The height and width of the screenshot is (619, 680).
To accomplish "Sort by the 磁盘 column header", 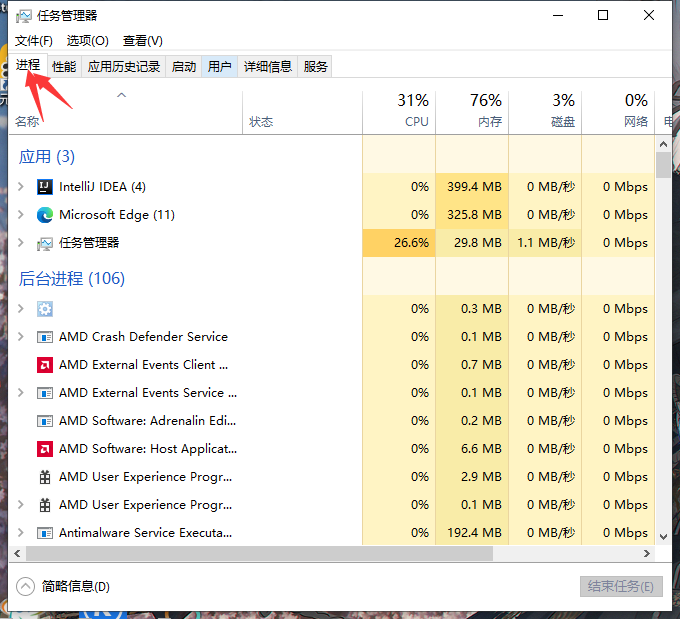I will pyautogui.click(x=545, y=112).
